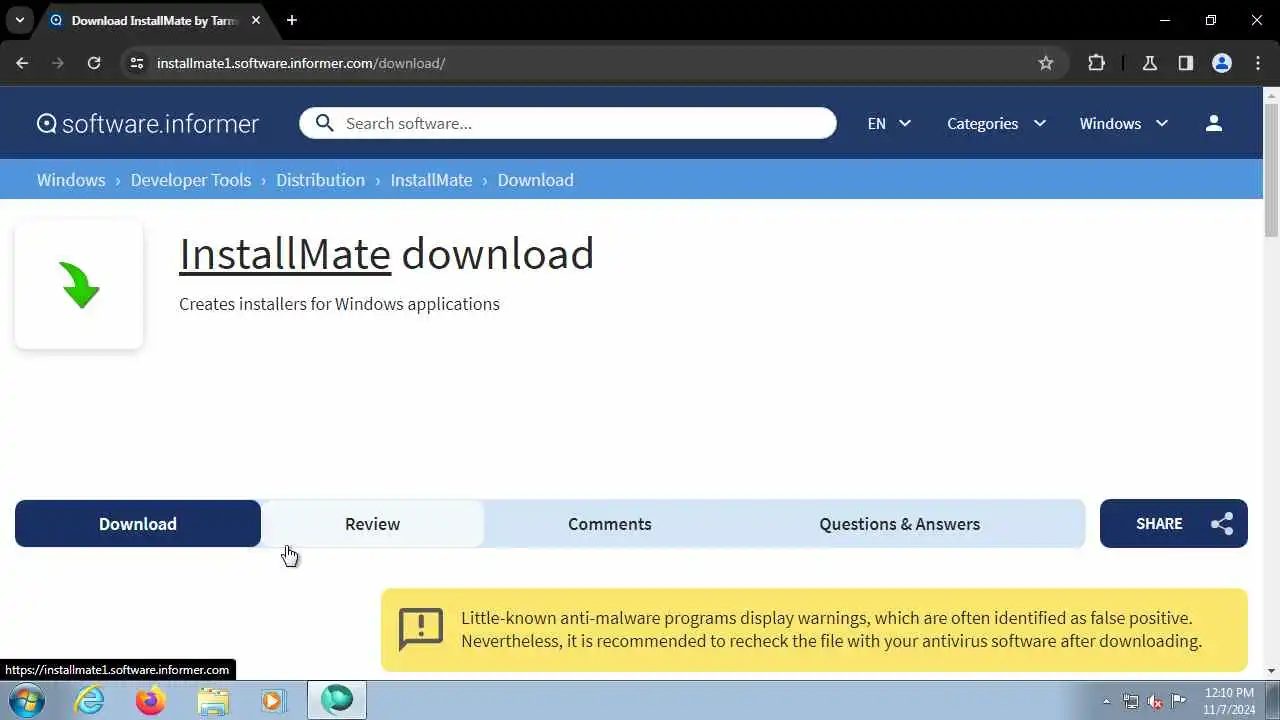
Task: Click the scrollbar up arrow
Action: [x=1271, y=95]
